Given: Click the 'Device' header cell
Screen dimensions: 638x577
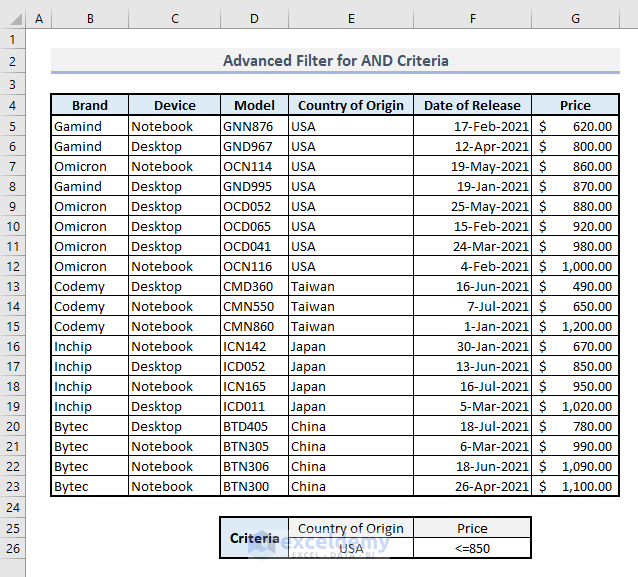Looking at the screenshot, I should pyautogui.click(x=175, y=105).
